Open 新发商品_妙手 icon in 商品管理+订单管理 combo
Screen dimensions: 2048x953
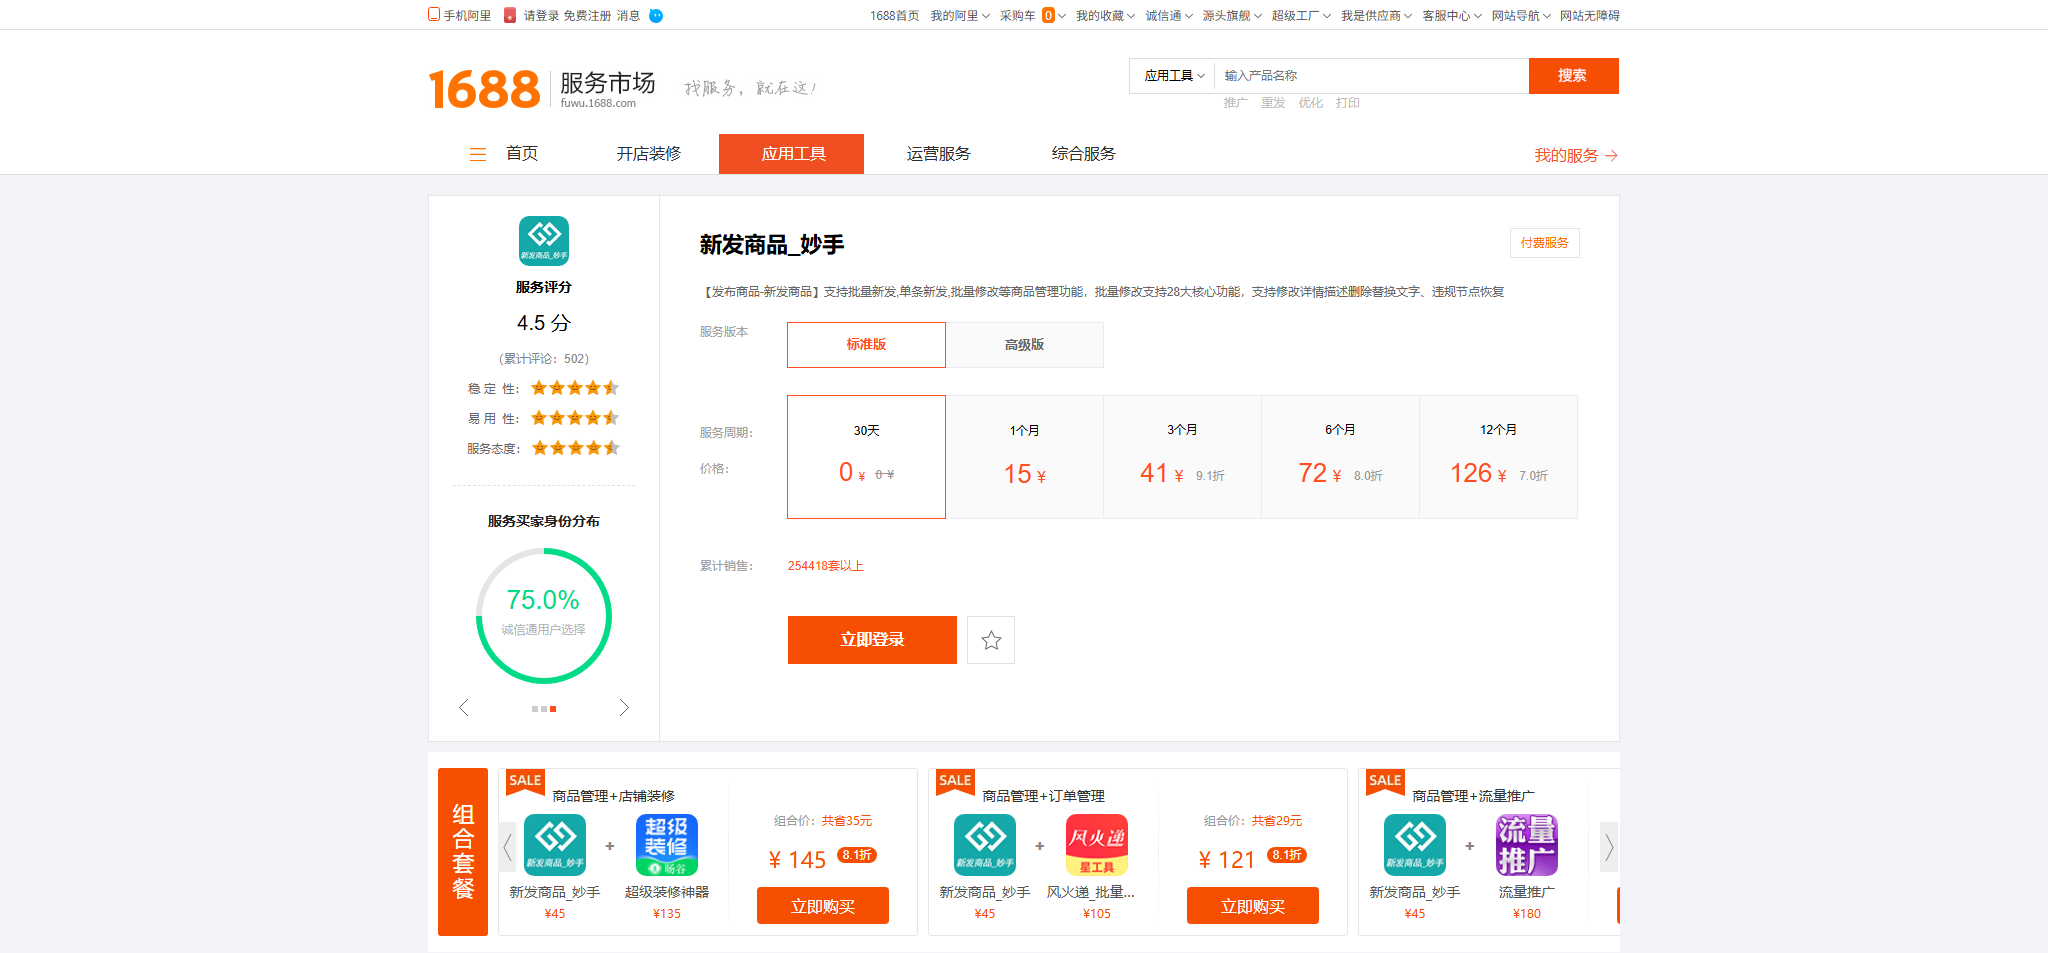(985, 845)
